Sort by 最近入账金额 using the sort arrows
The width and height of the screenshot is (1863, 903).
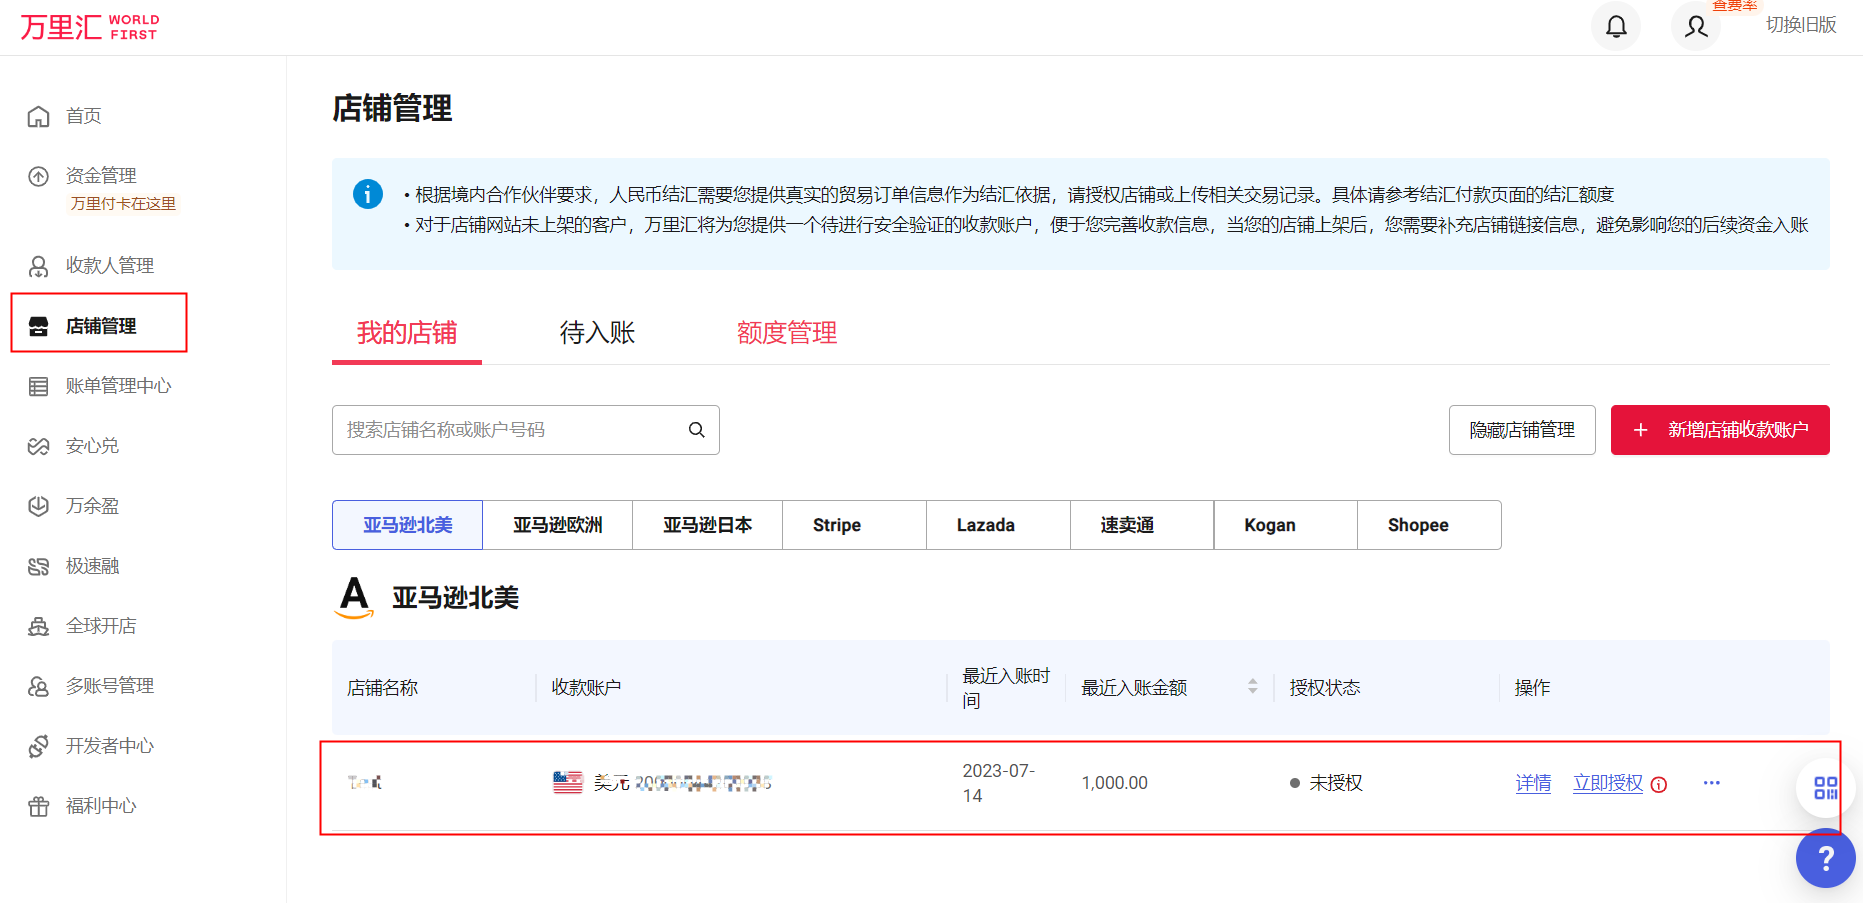tap(1254, 687)
